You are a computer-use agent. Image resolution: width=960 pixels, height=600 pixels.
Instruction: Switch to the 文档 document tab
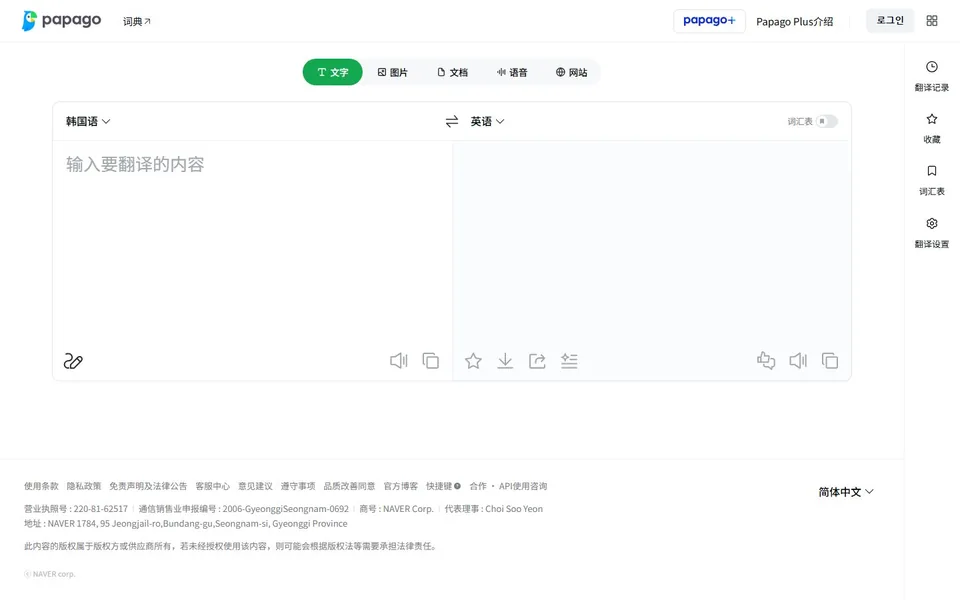coord(452,72)
